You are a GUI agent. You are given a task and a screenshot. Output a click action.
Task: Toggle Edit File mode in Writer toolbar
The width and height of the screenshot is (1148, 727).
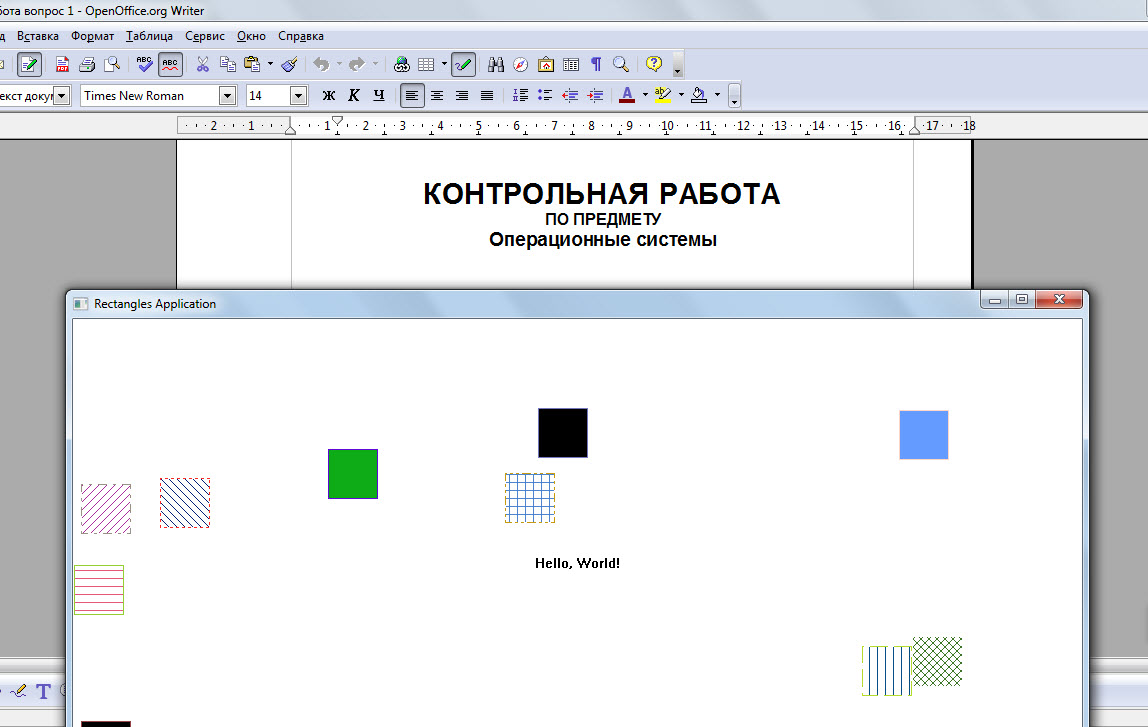29,64
